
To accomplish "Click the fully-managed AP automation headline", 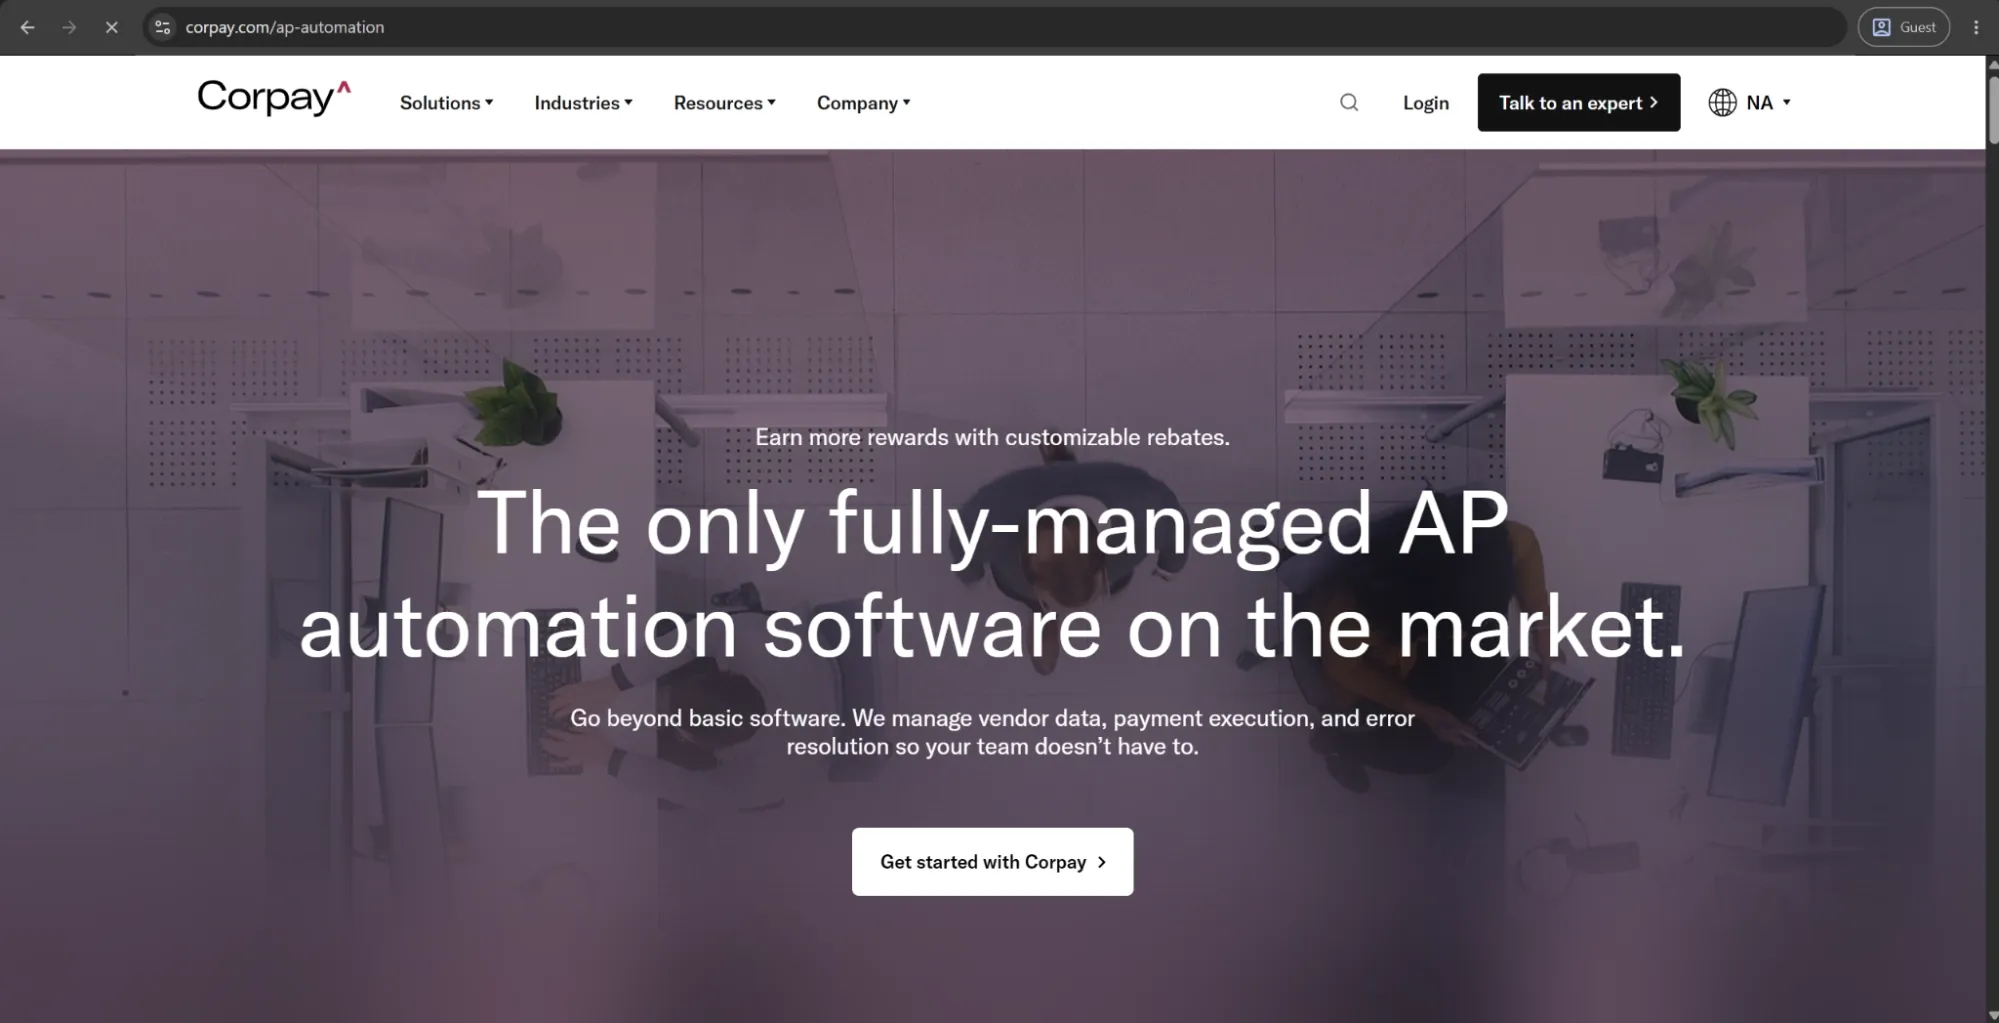I will click(992, 575).
